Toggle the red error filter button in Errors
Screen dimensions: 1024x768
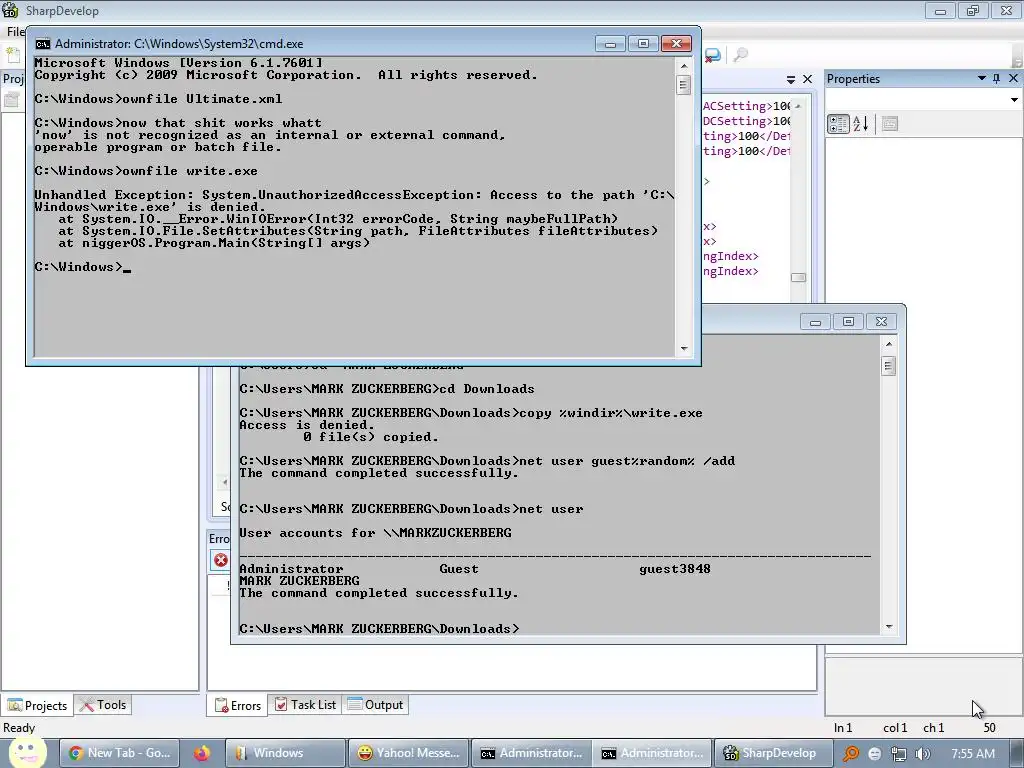(221, 560)
